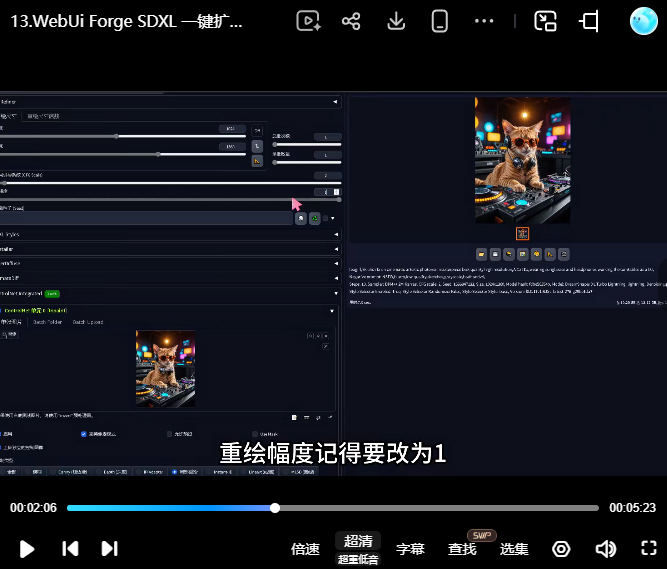Screen dimensions: 667x569
Task: Click the width slider in the video
Action: 123,137
